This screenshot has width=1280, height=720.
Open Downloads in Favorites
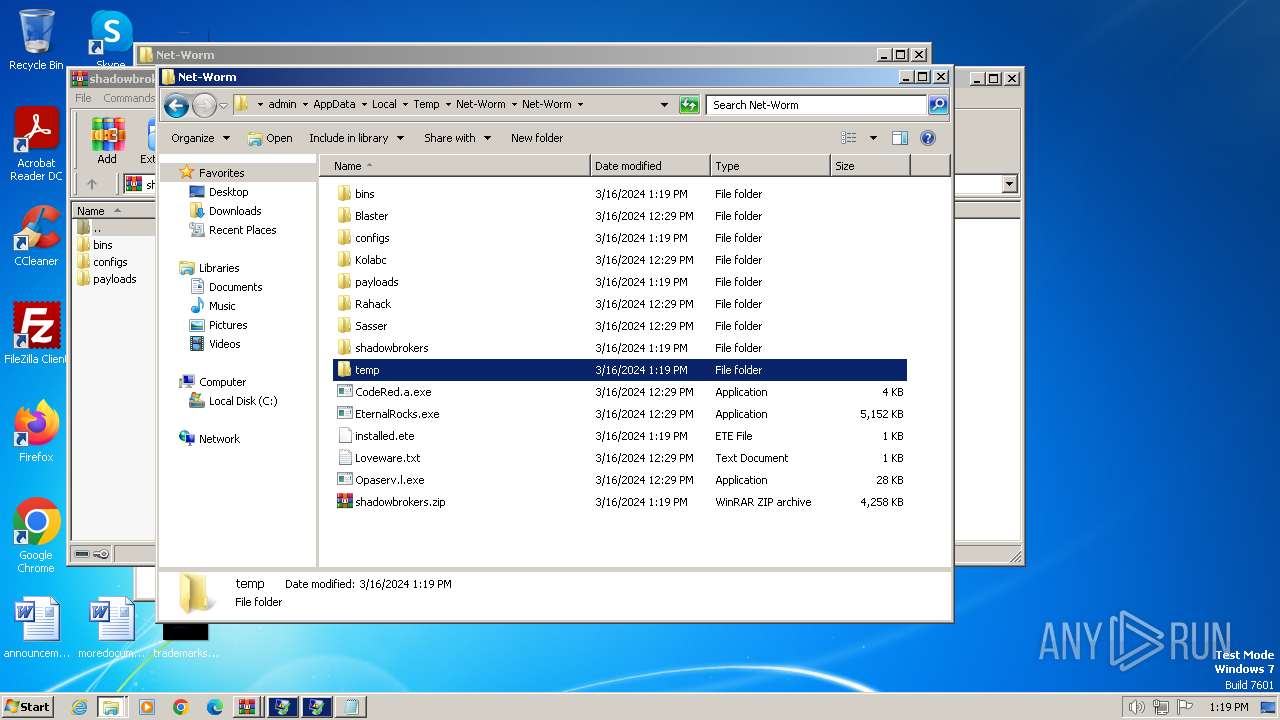point(235,211)
